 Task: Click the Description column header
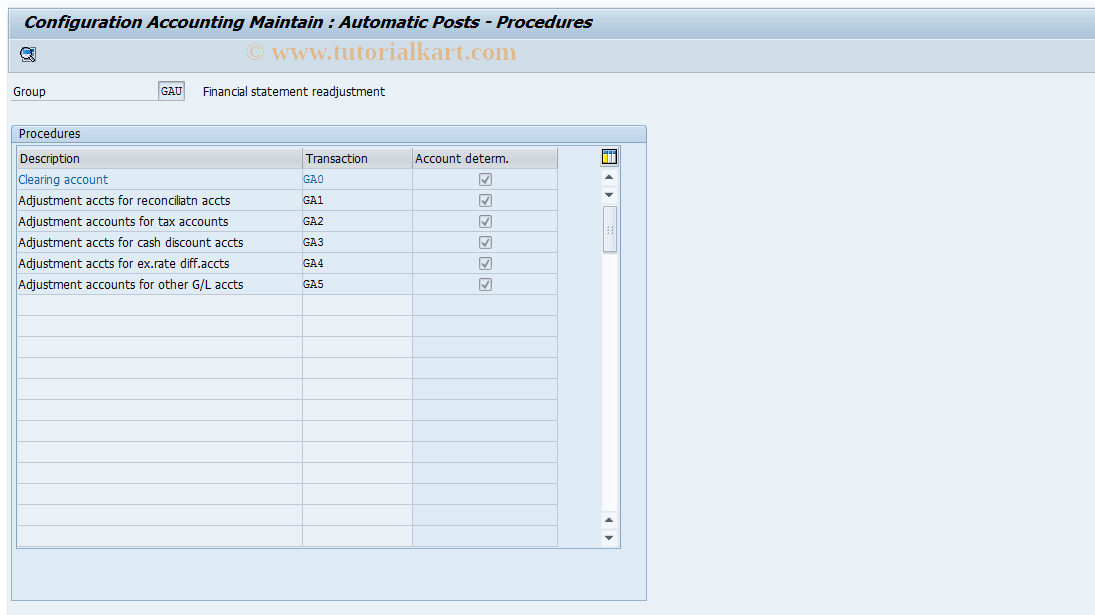[x=159, y=158]
